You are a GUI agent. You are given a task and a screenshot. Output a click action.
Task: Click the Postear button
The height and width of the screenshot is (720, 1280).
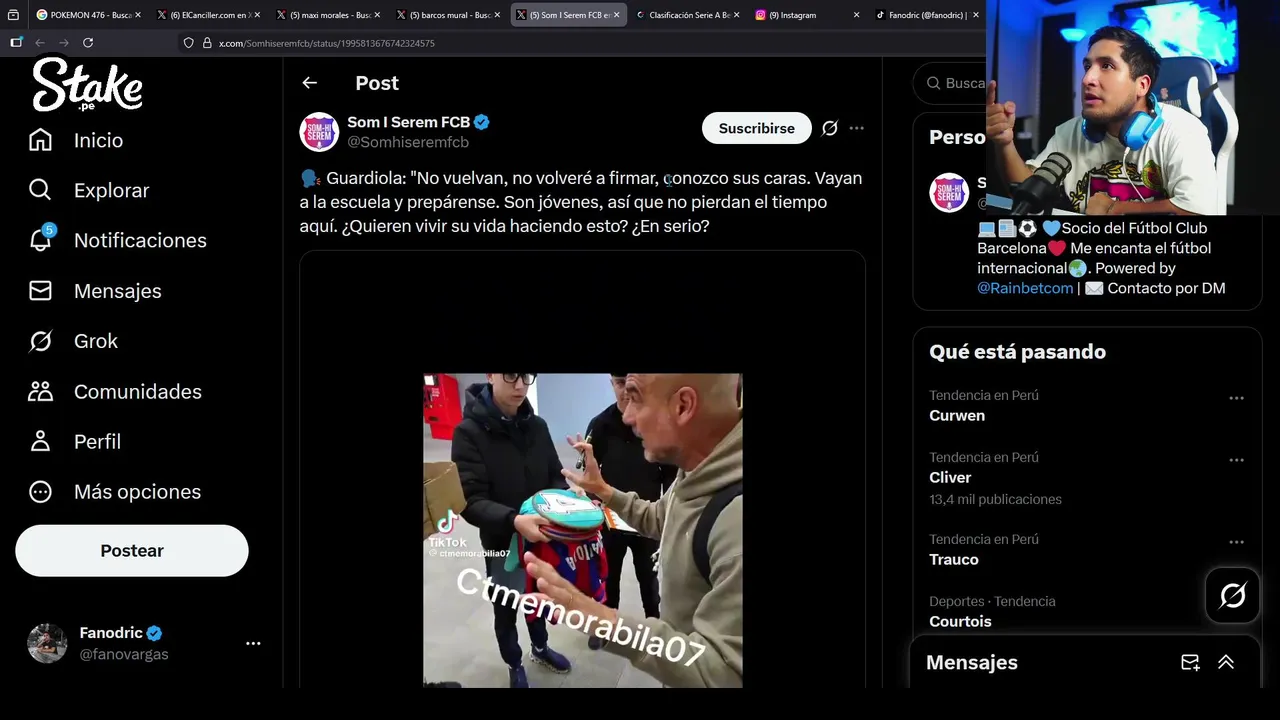click(x=132, y=551)
